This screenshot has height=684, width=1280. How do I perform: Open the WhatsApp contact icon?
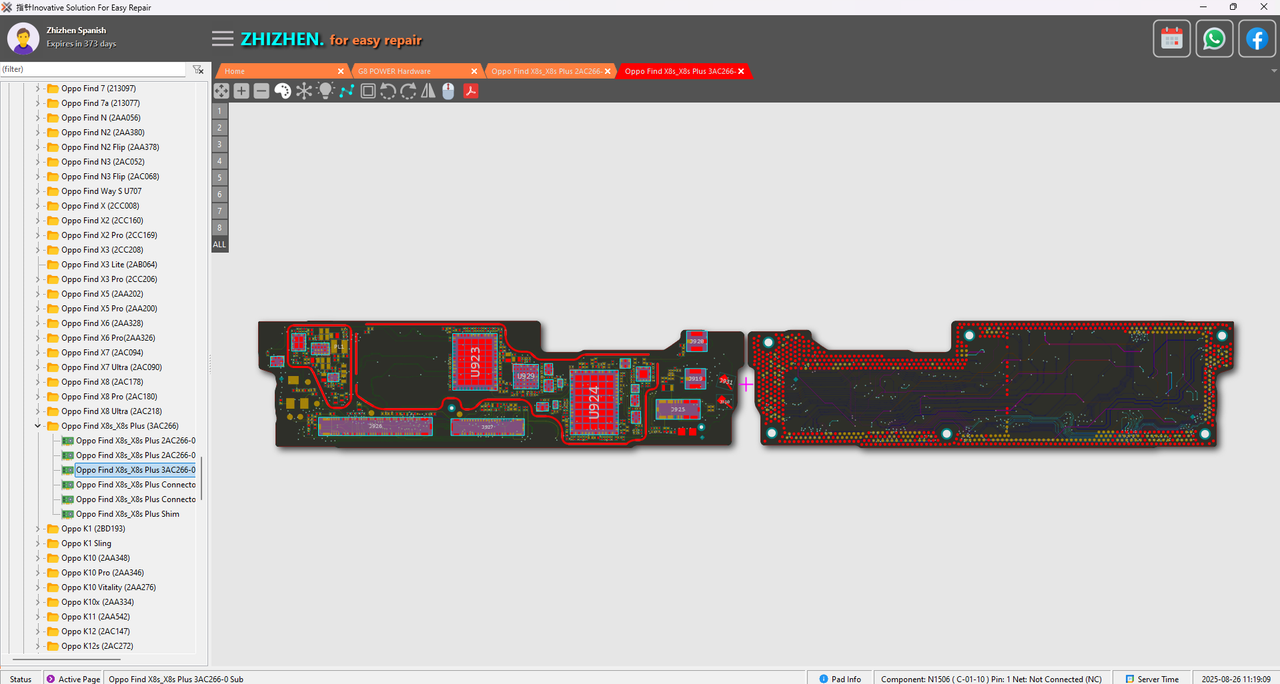point(1214,39)
